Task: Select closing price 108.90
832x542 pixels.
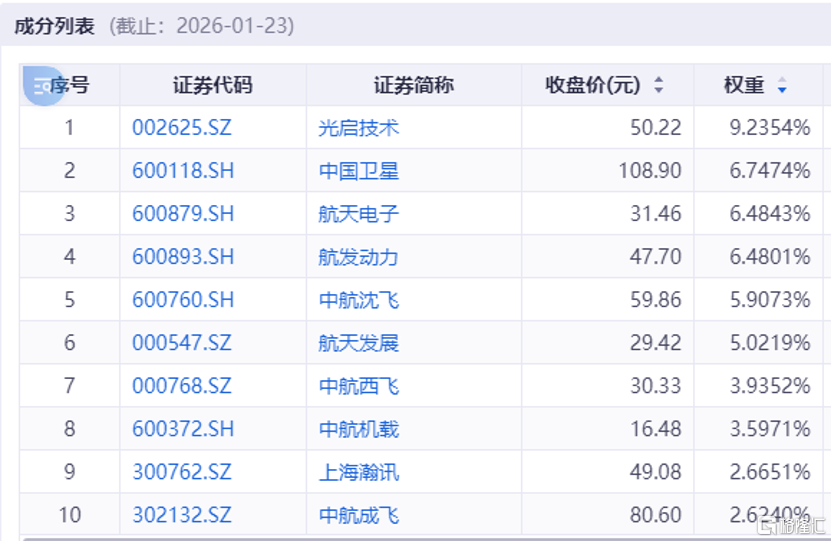Action: coord(650,171)
